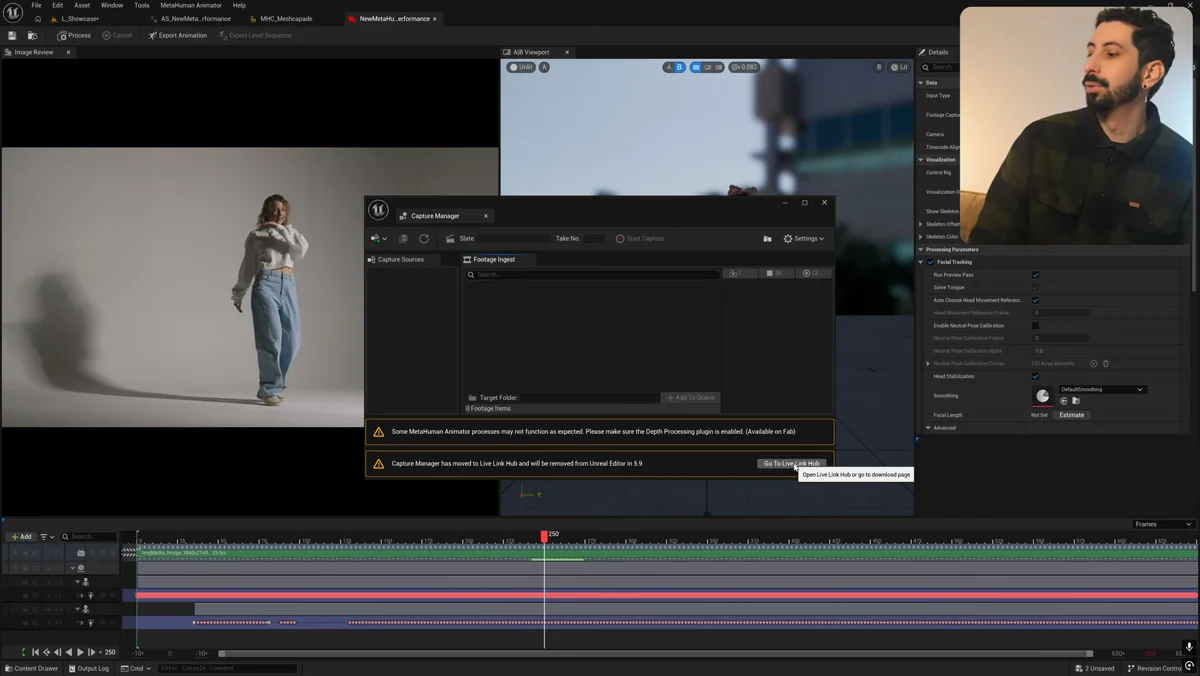Click the microphone icon at bottom right
Viewport: 1200px width, 676px height.
click(x=1189, y=648)
